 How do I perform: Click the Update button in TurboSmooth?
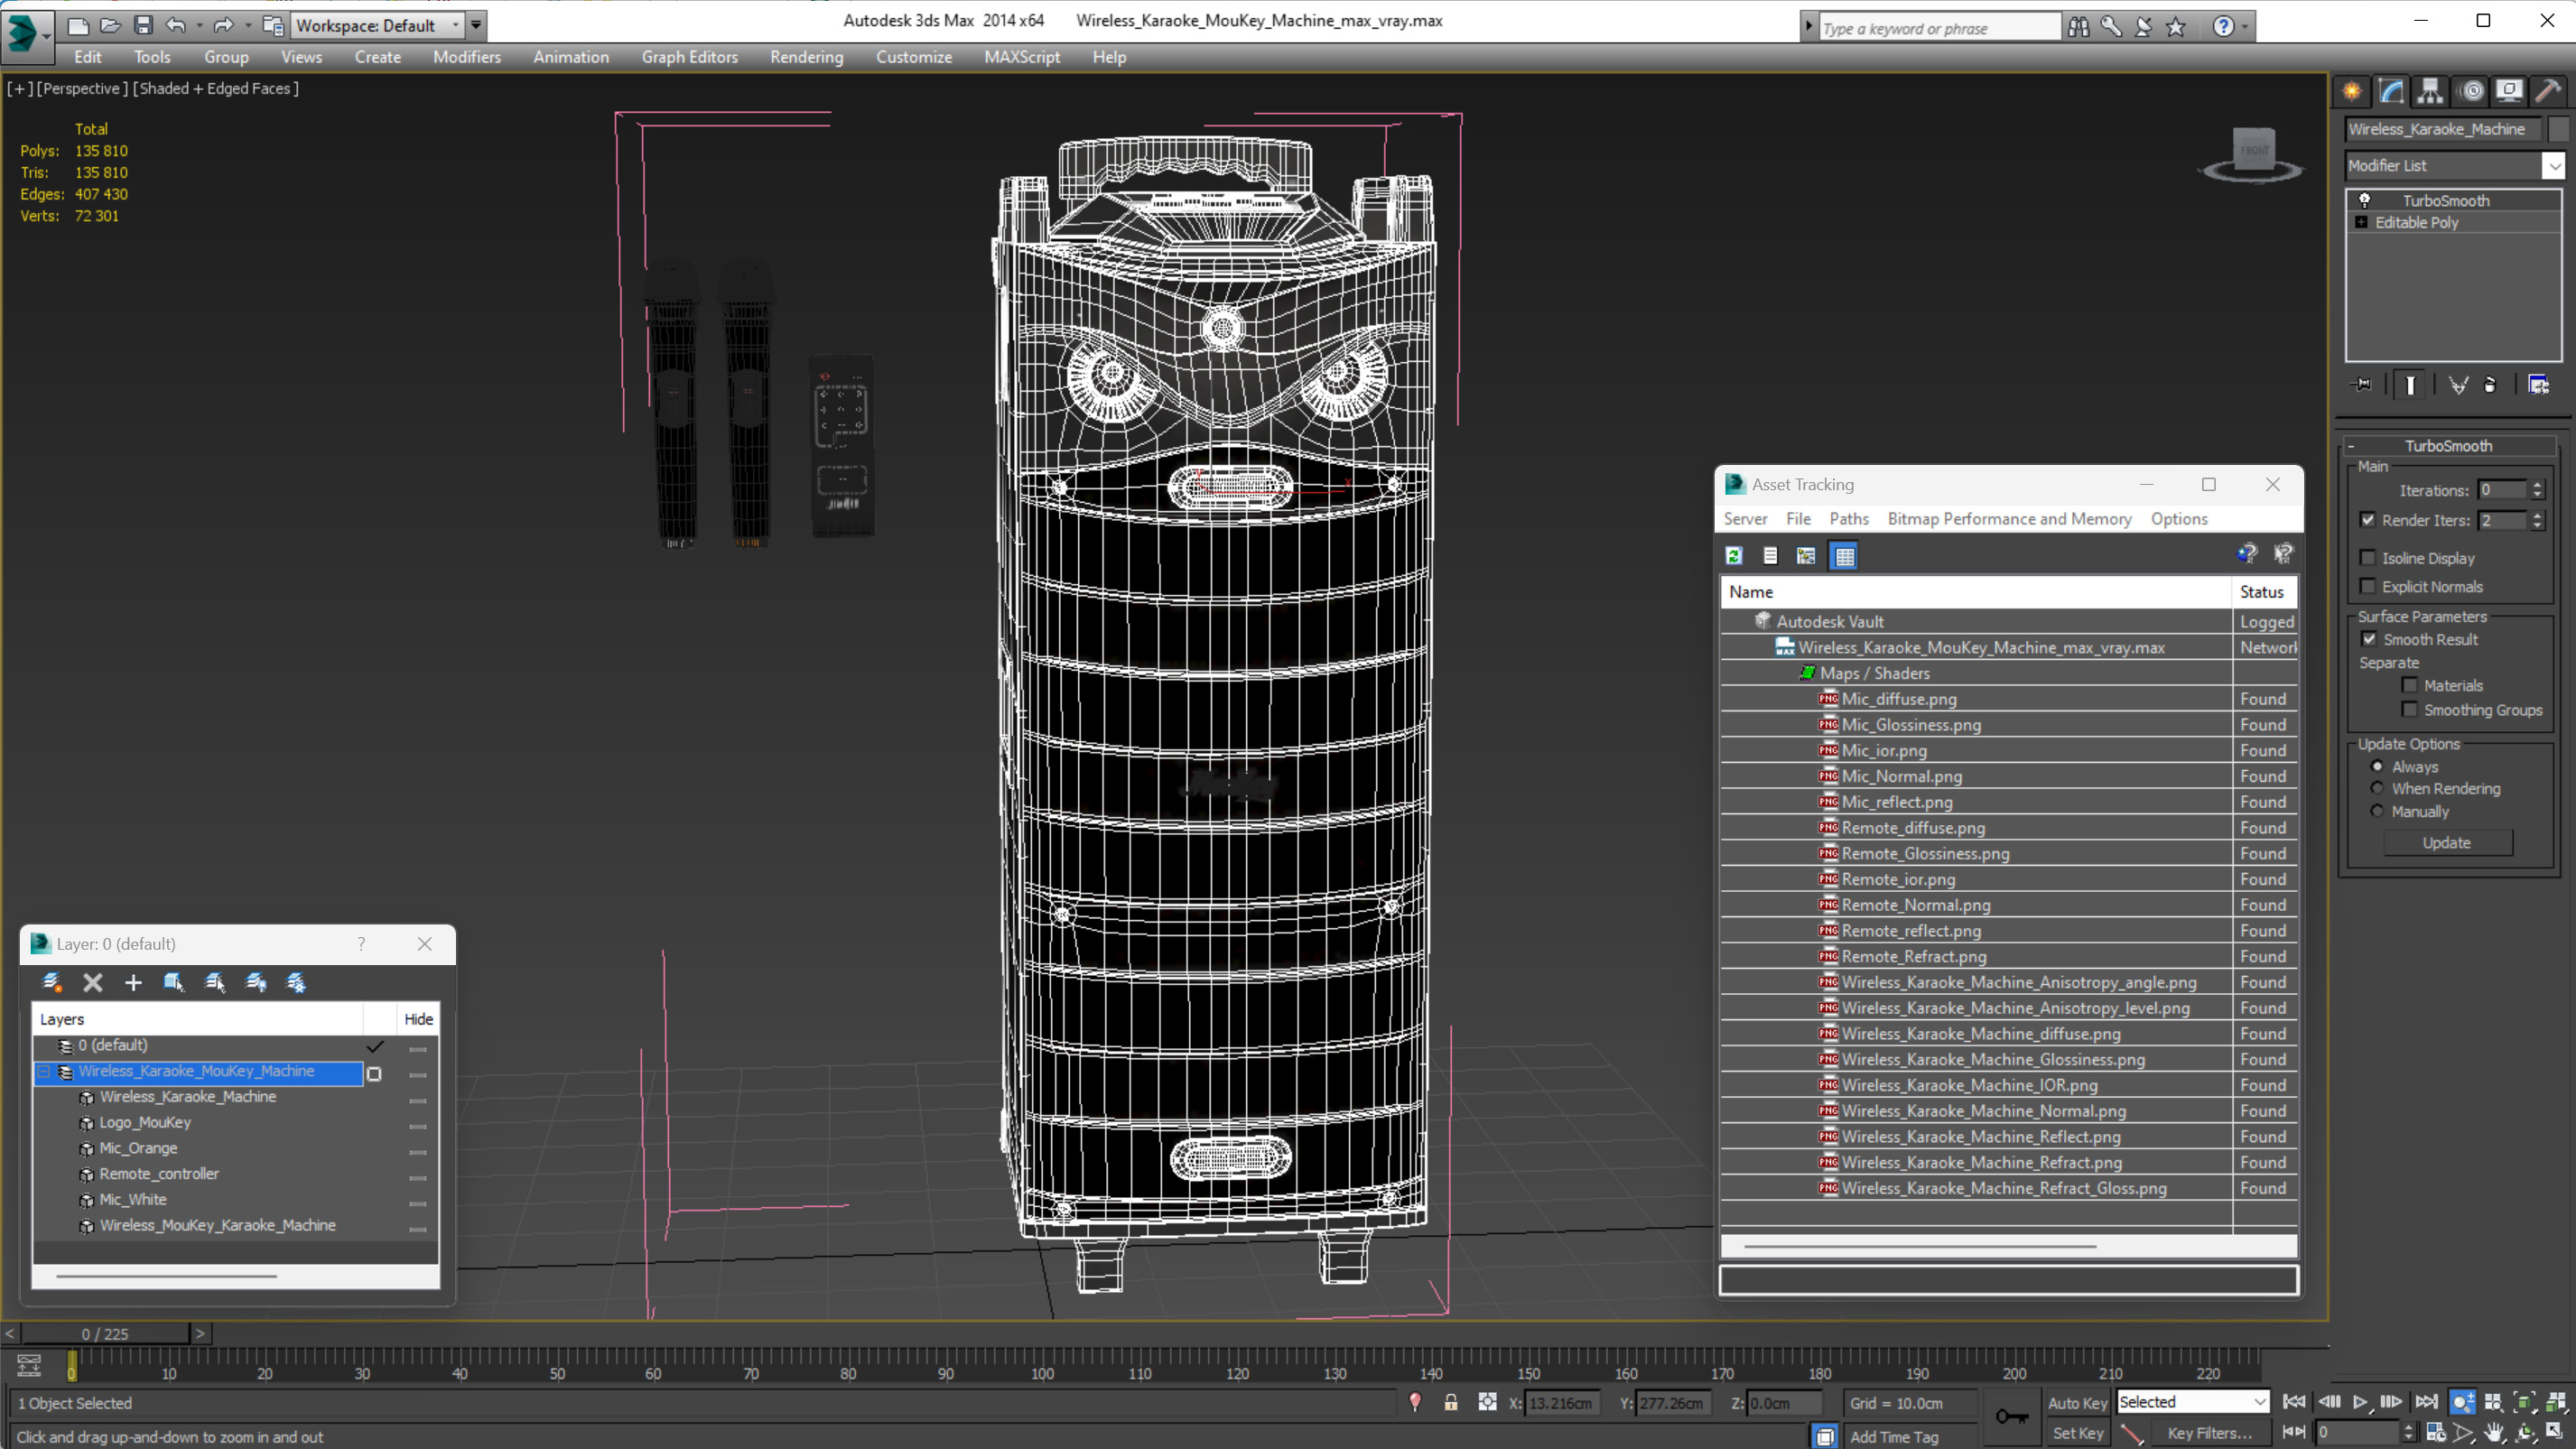pyautogui.click(x=2446, y=842)
